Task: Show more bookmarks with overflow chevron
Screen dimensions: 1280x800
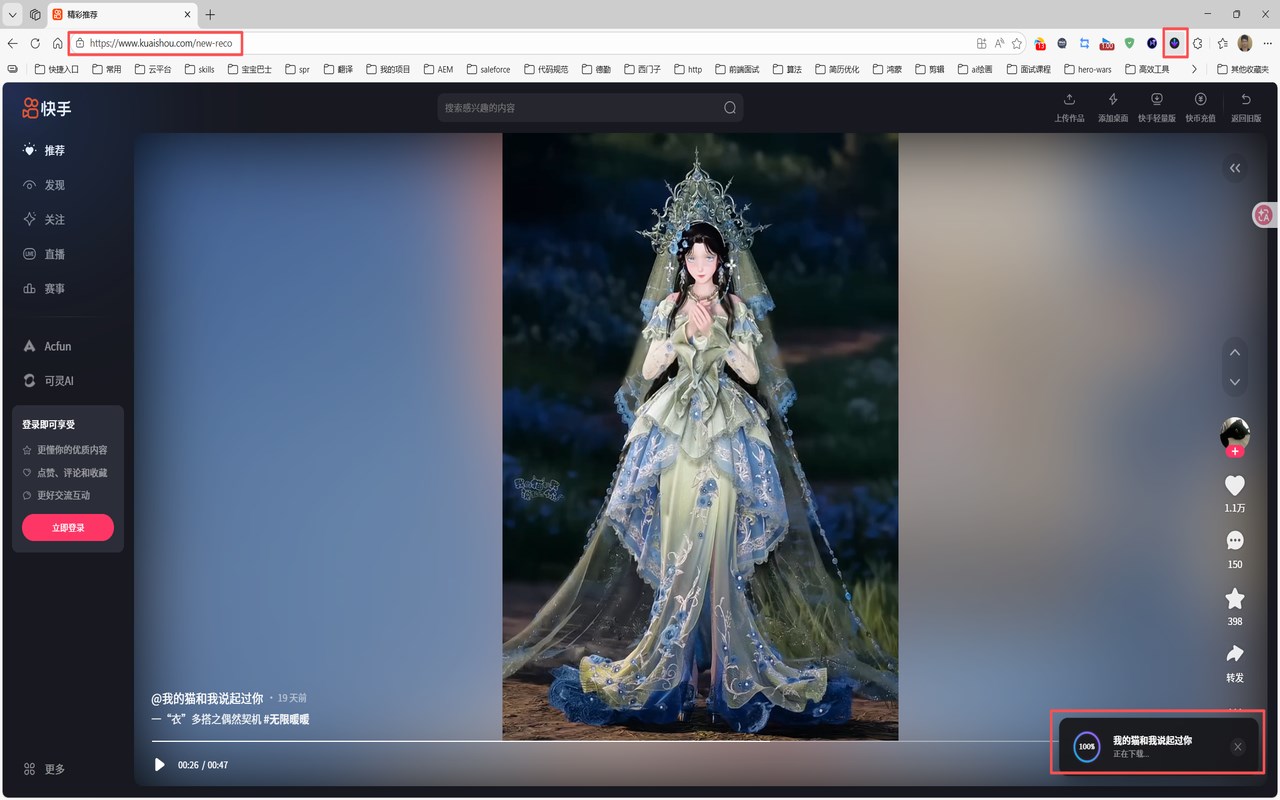Action: click(x=1194, y=69)
